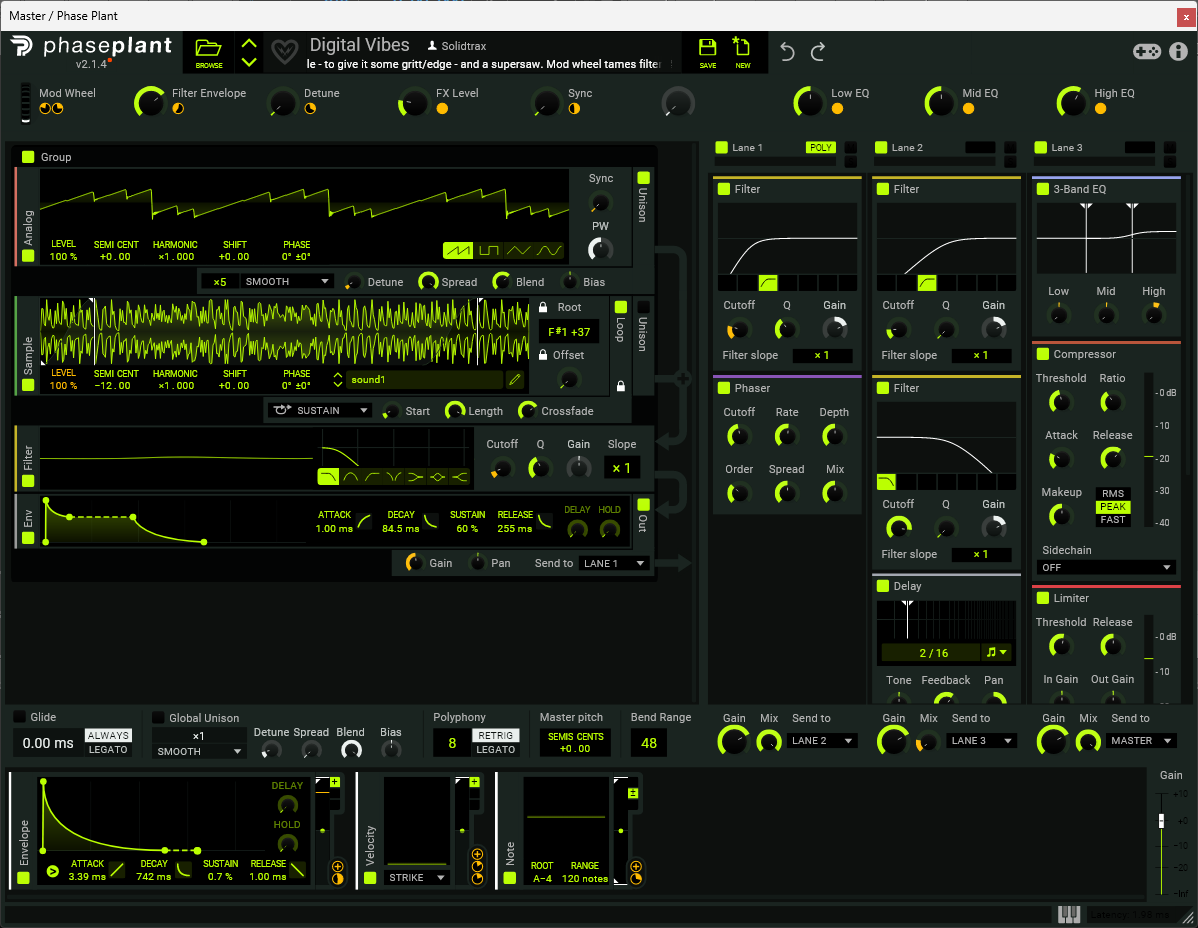The image size is (1198, 928).
Task: Open the Lane 3 Send to MASTER dropdown
Action: (1141, 741)
